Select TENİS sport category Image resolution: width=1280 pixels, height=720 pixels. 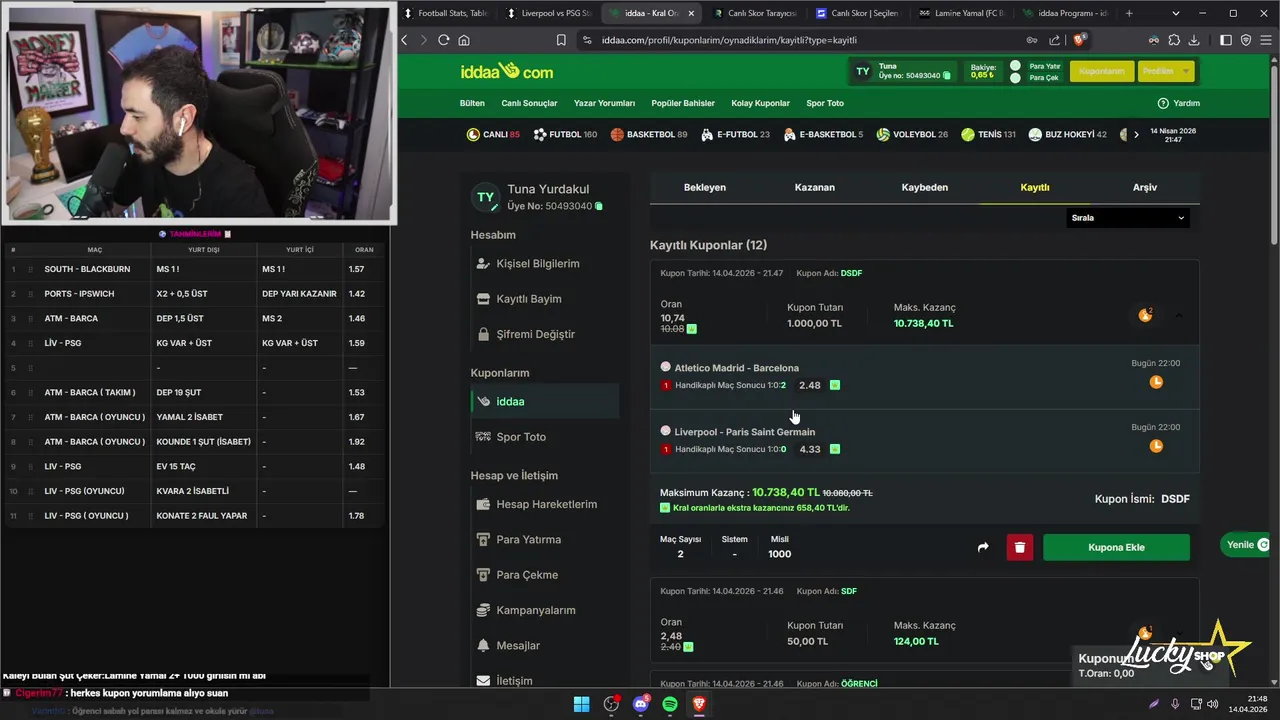point(988,134)
